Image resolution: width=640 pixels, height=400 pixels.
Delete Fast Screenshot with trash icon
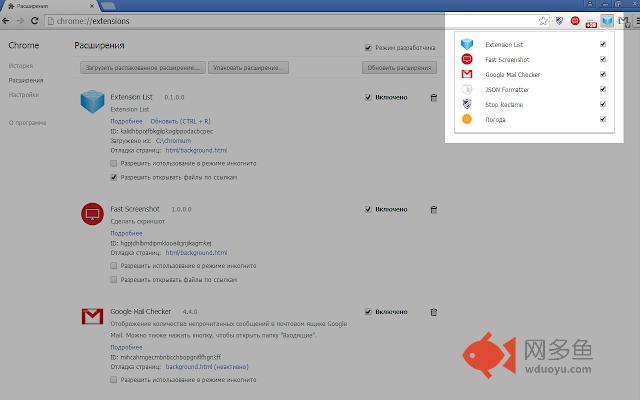click(434, 209)
